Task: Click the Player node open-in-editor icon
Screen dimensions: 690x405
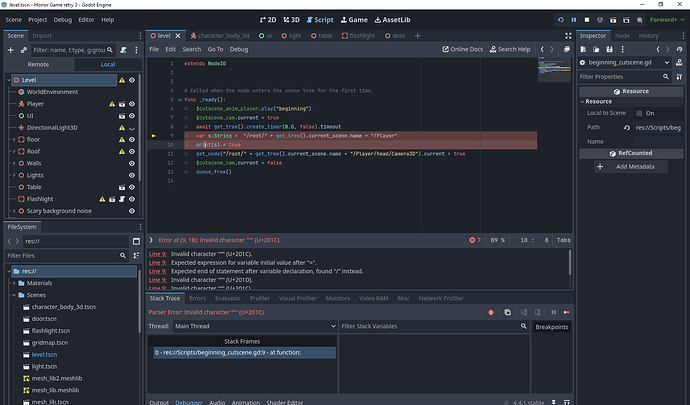Action: [x=122, y=104]
